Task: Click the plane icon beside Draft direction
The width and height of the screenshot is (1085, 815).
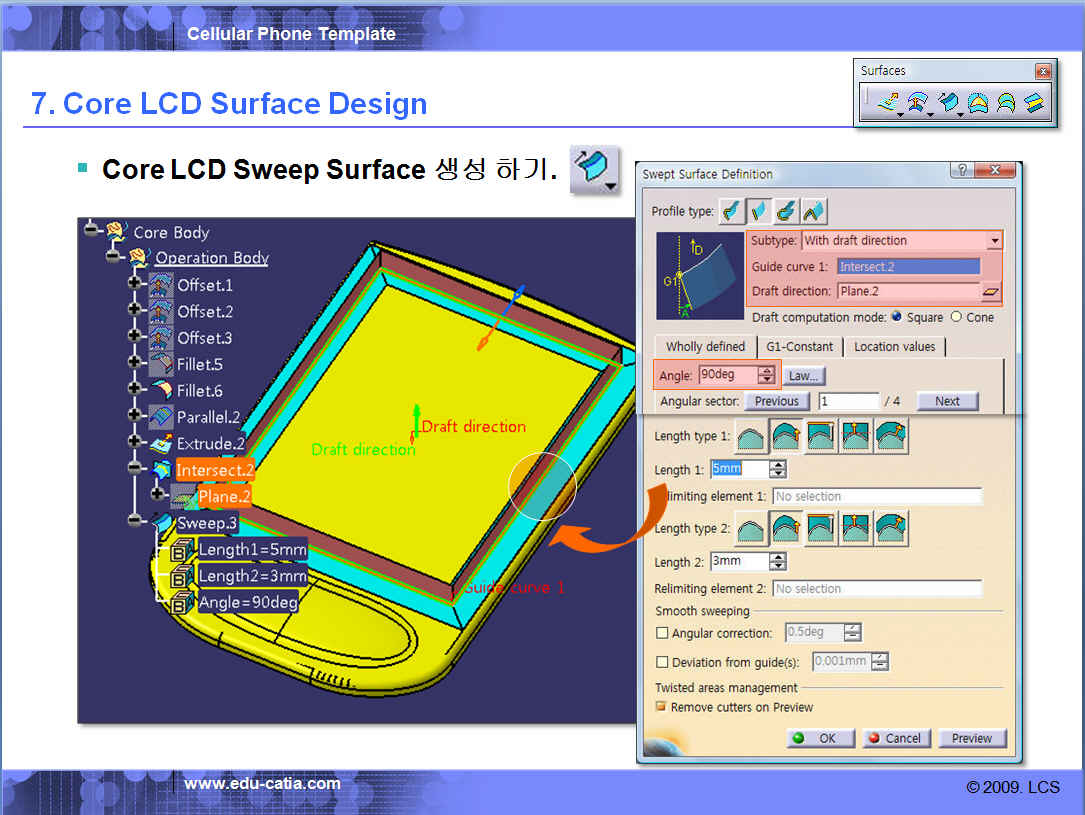Action: [990, 292]
